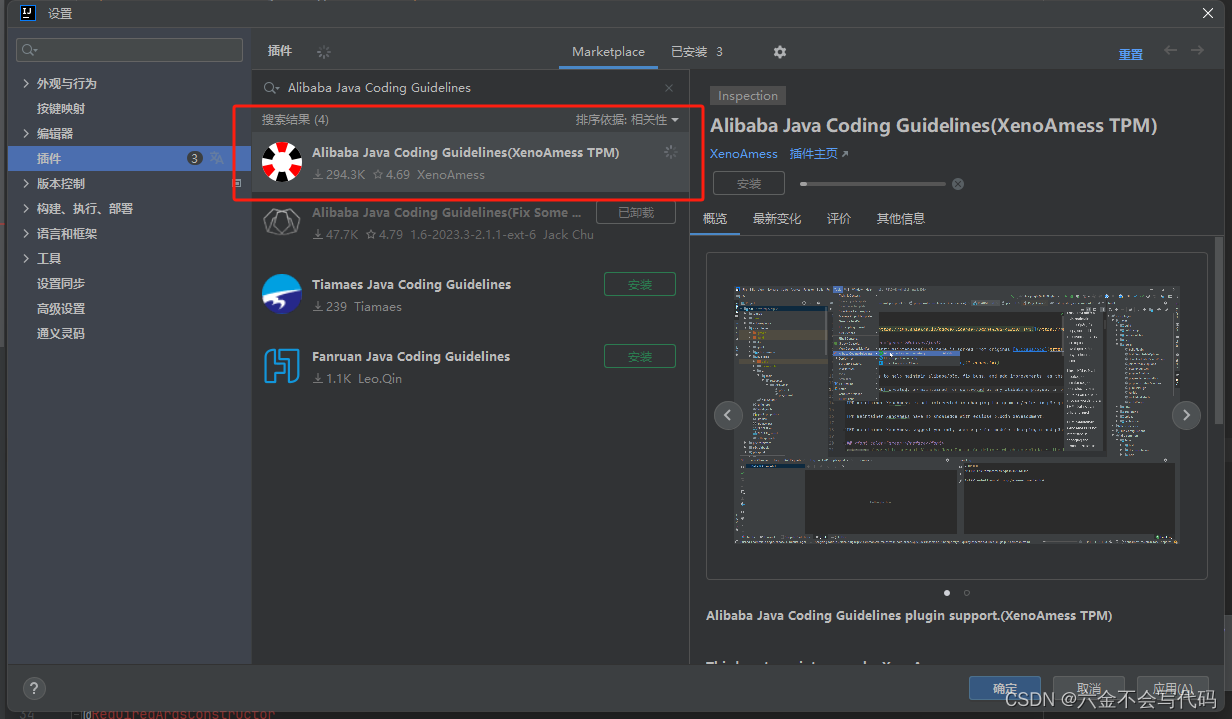Install the Tiamaes Java Coding Guidelines plugin
Viewport: 1232px width, 719px height.
[x=640, y=285]
